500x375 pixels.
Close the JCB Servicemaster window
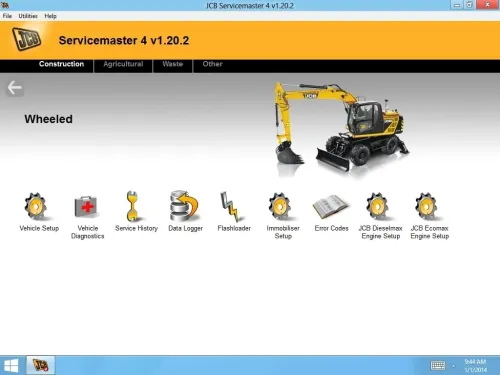click(487, 5)
